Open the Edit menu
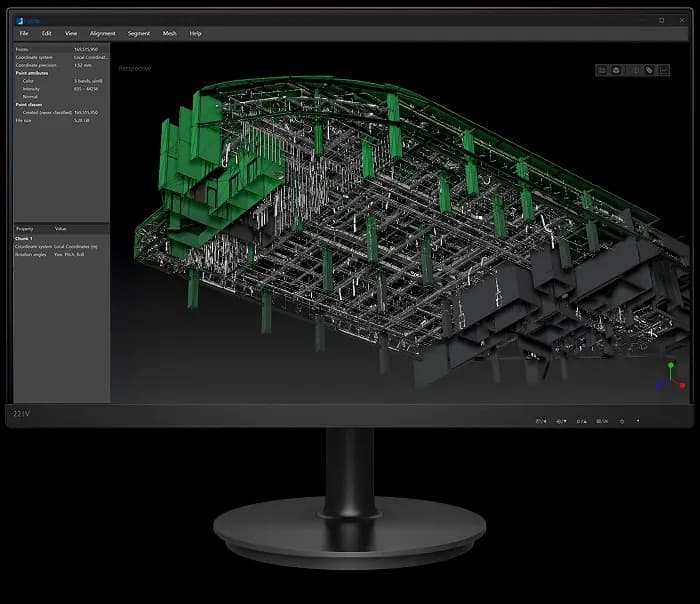700x604 pixels. pyautogui.click(x=46, y=33)
